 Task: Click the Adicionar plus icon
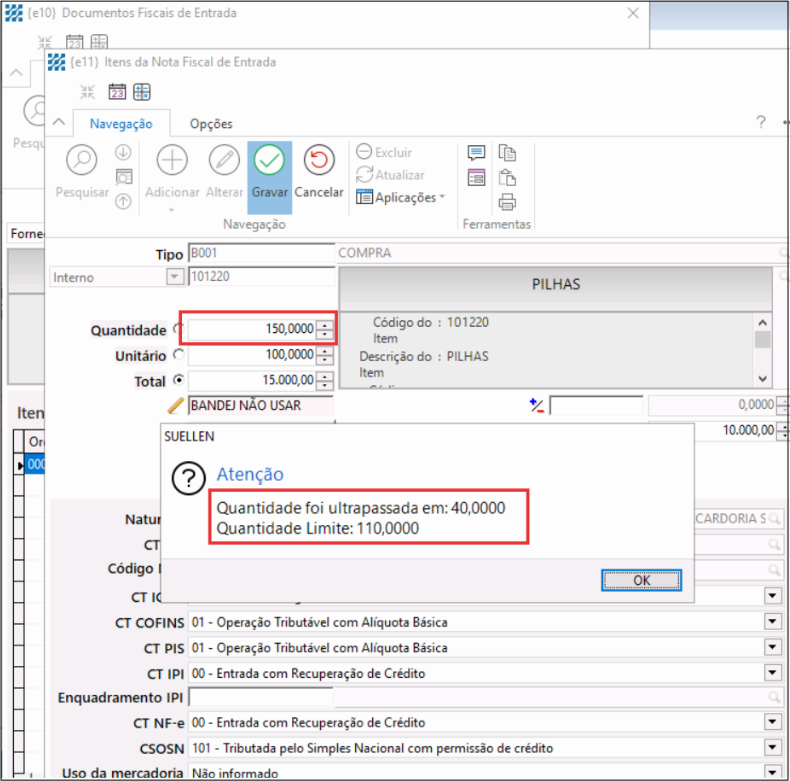[x=172, y=160]
